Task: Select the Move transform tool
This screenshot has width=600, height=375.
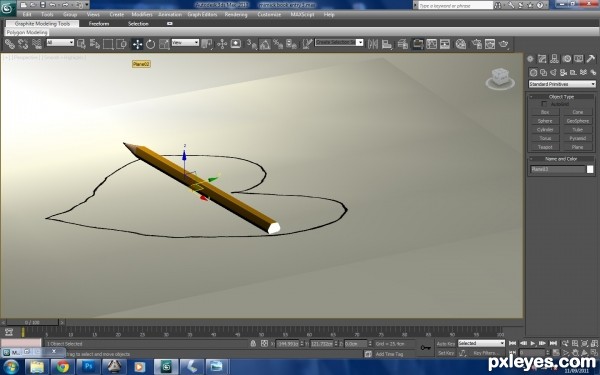Action: pos(137,44)
